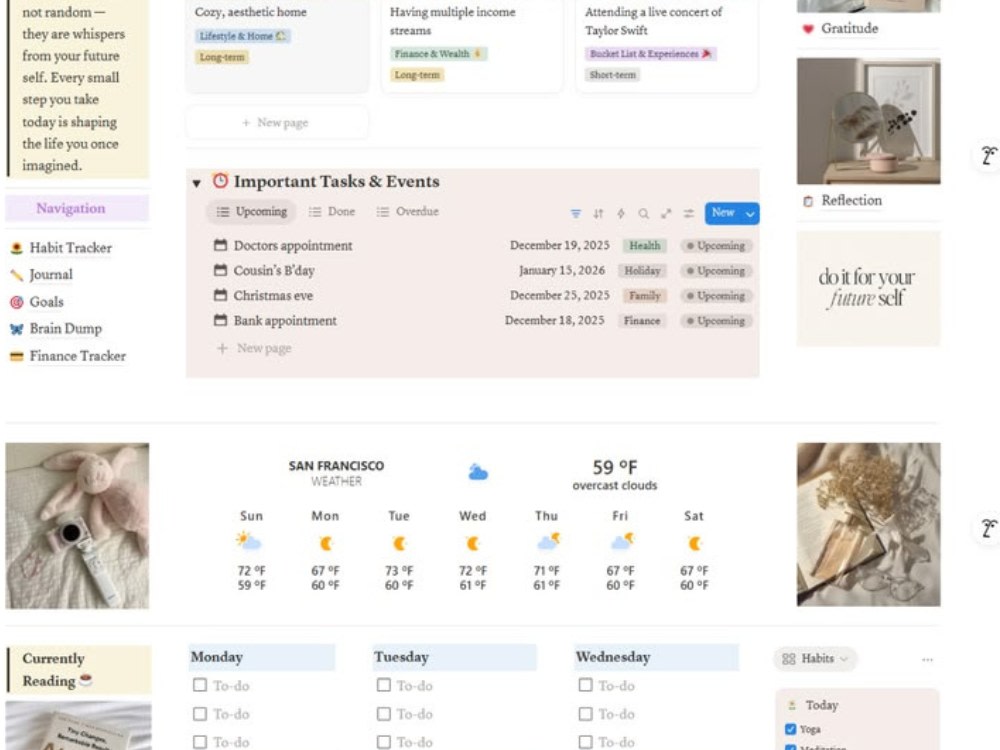Viewport: 1000px width, 750px height.
Task: Open the view settings sliders icon
Action: click(689, 214)
